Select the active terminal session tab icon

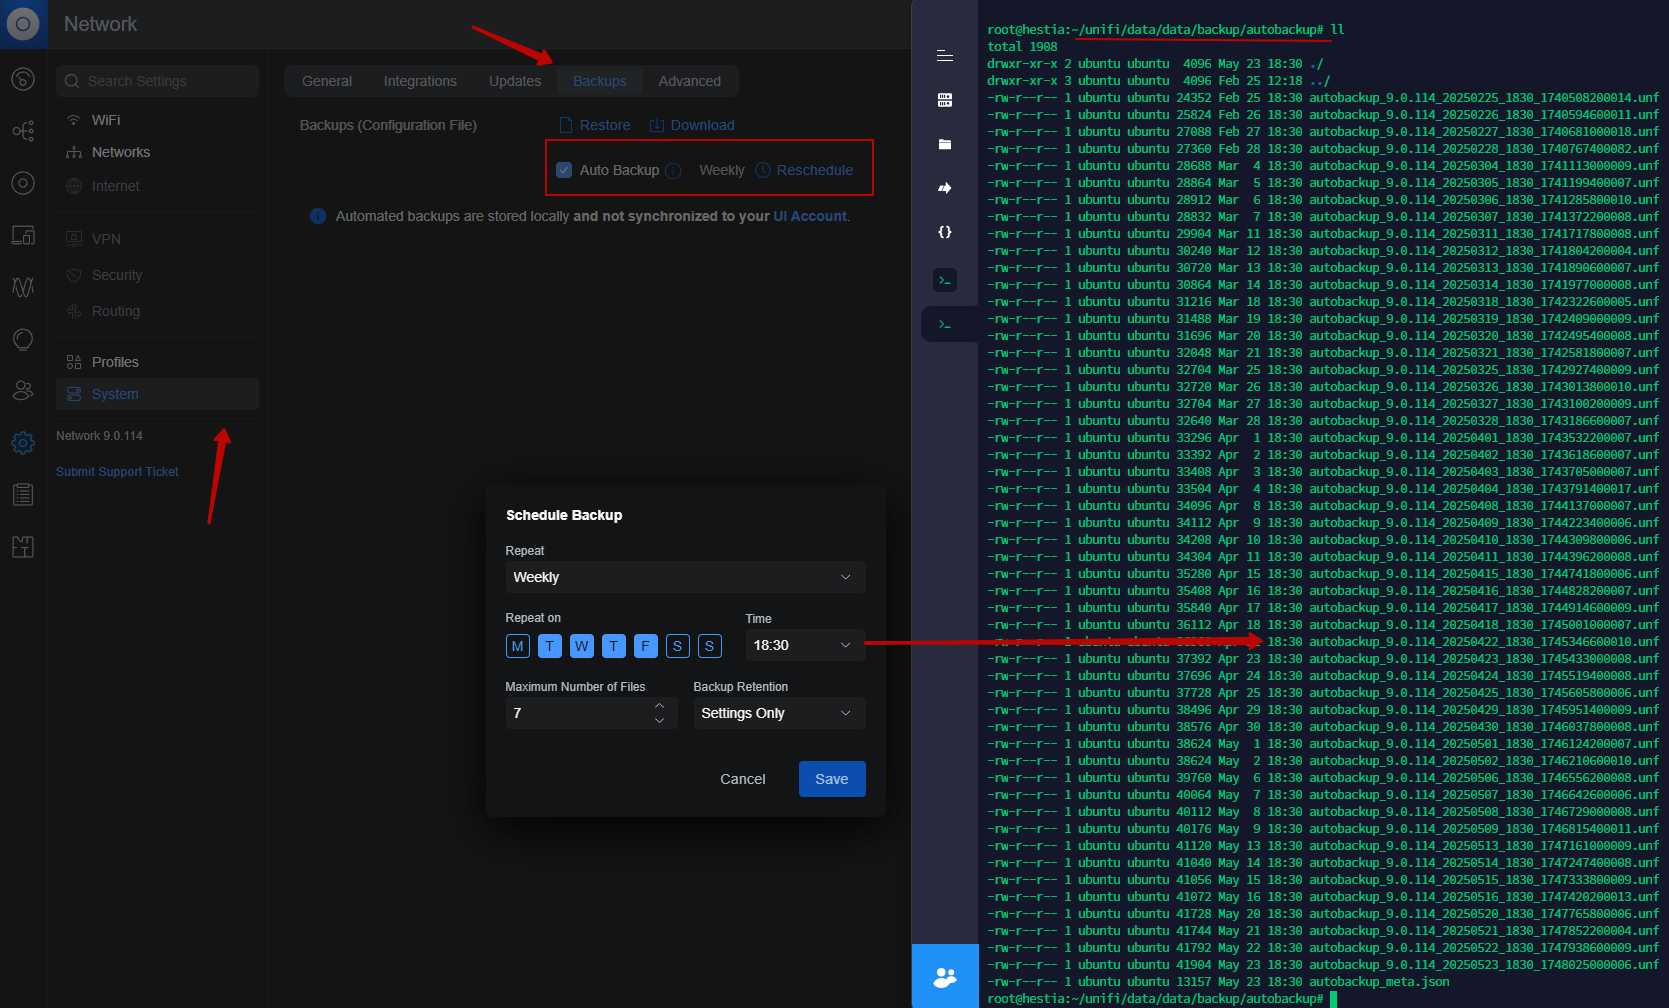click(944, 324)
